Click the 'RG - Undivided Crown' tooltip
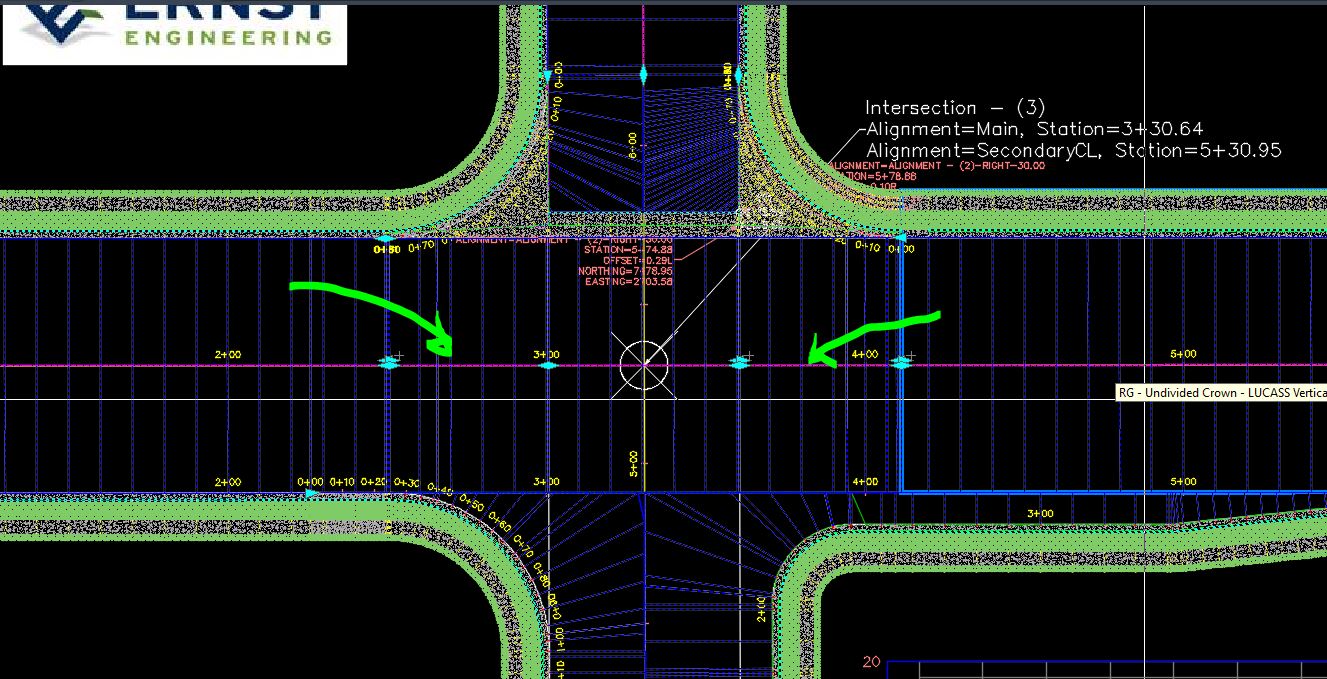Image resolution: width=1327 pixels, height=679 pixels. (1221, 393)
